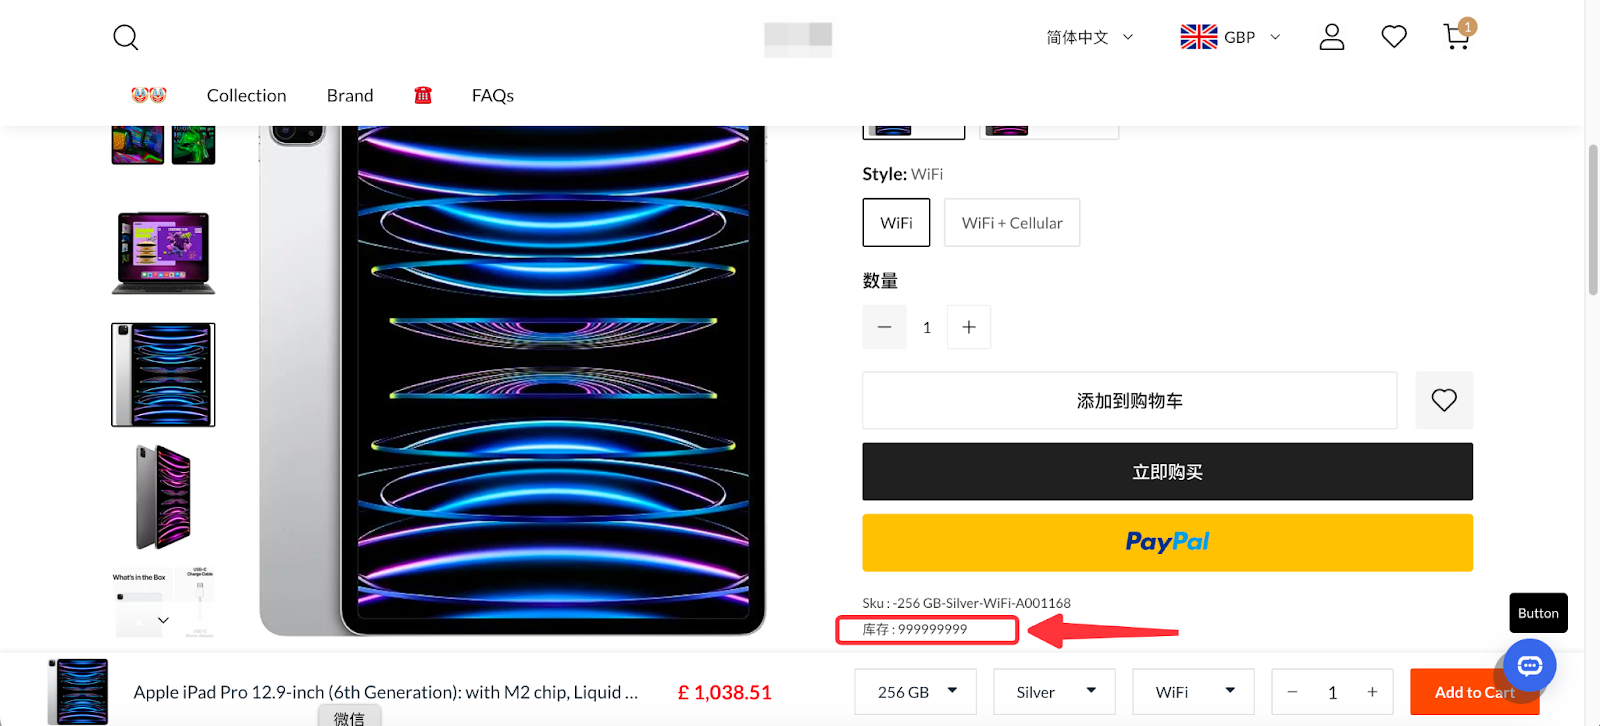
Task: Open the 256 GB storage dropdown
Action: pyautogui.click(x=913, y=691)
